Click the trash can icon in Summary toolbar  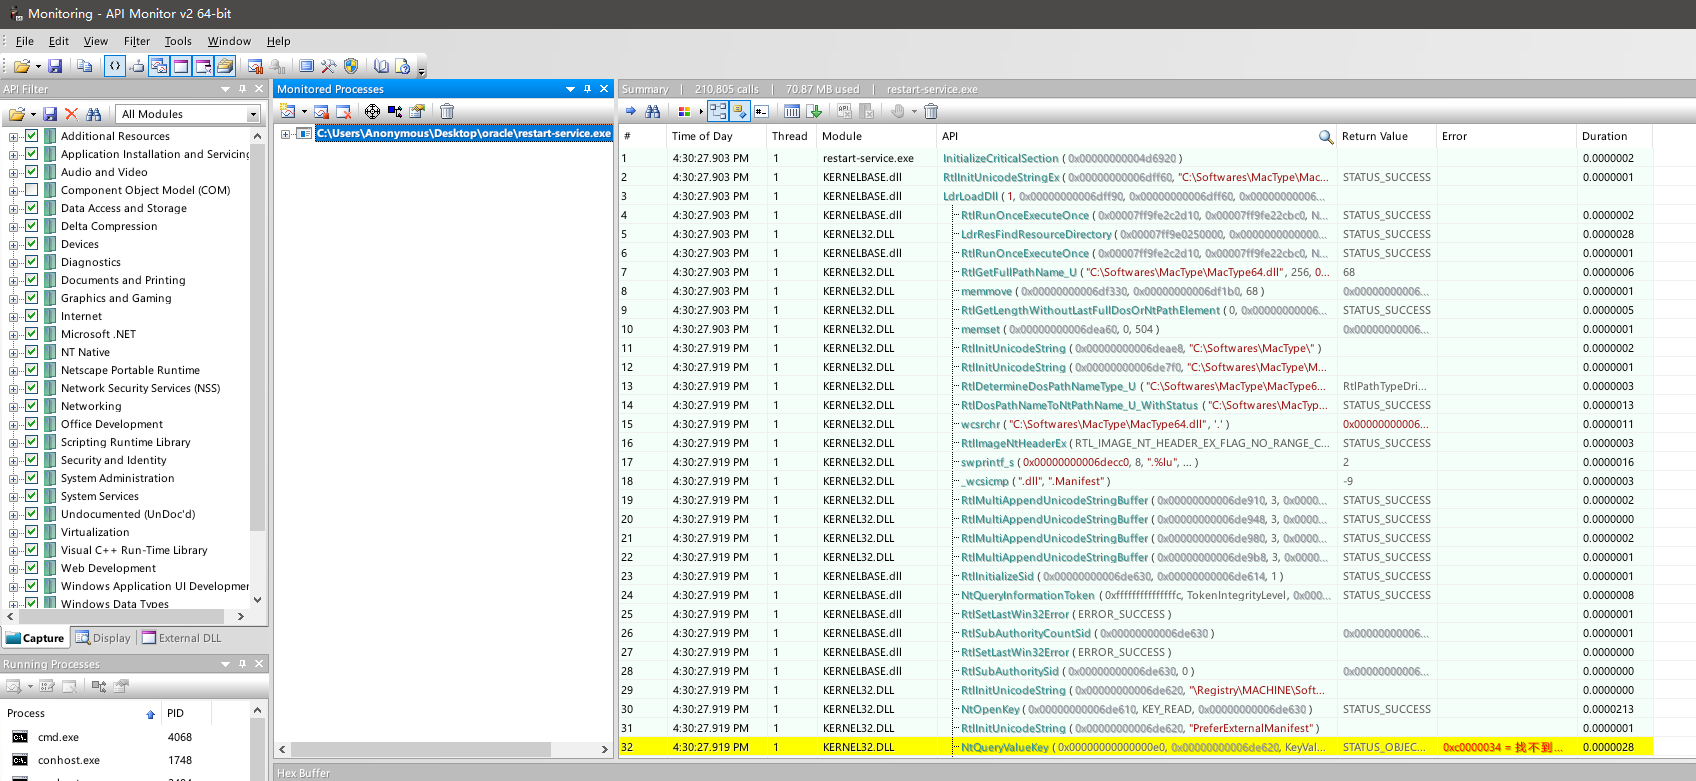(931, 111)
